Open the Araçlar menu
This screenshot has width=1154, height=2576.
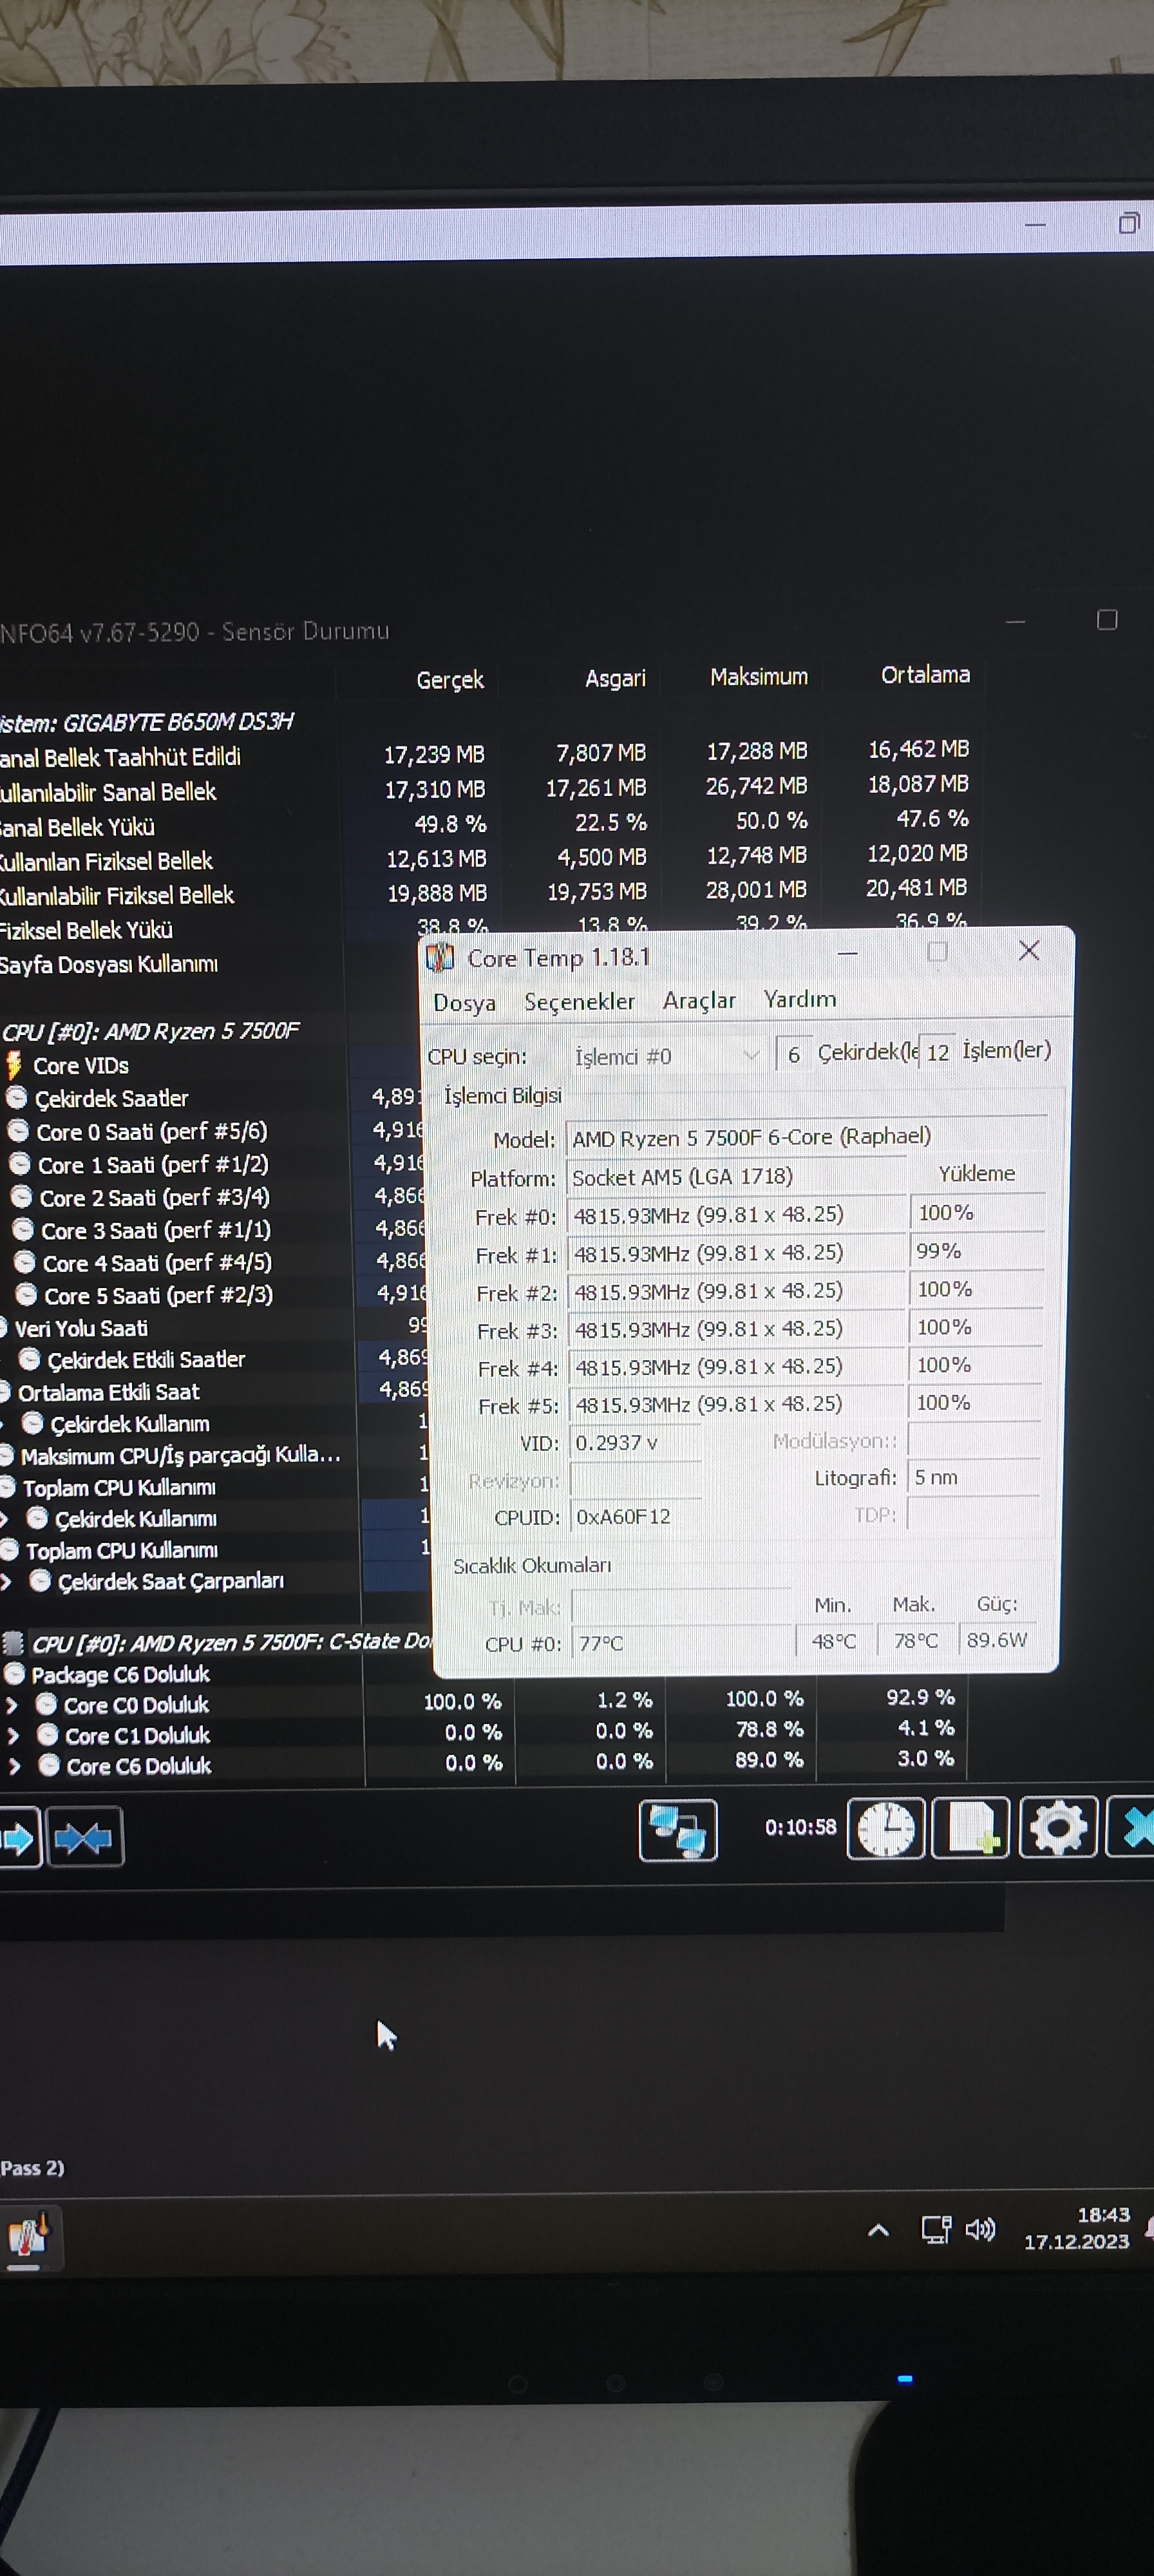[699, 1000]
